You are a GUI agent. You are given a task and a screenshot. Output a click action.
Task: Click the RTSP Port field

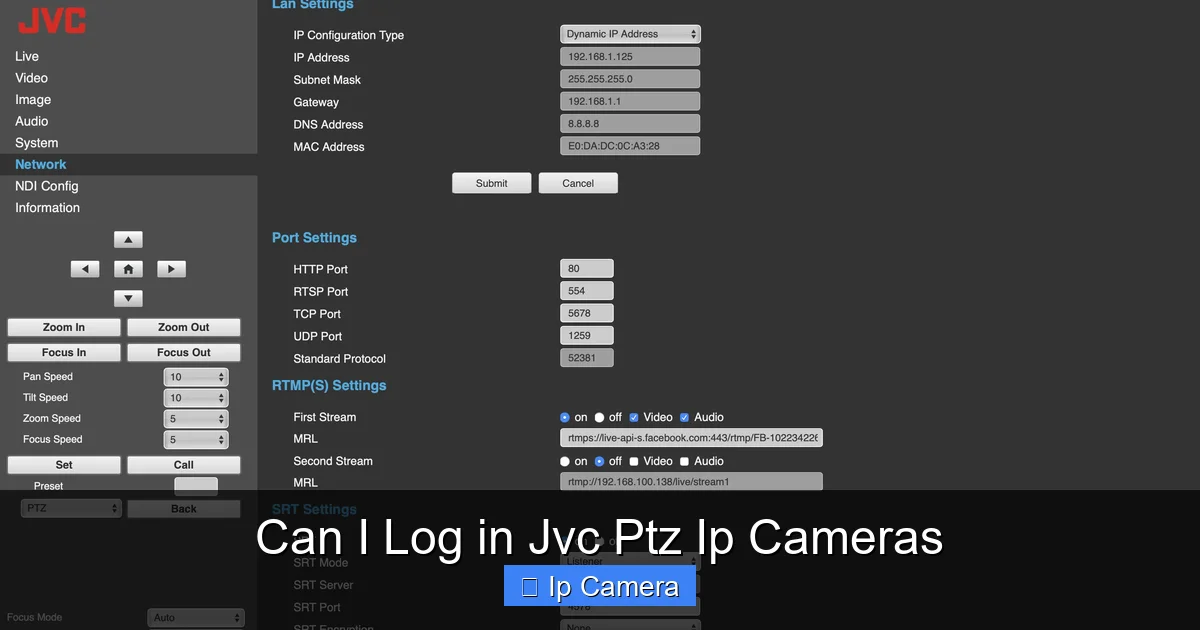coord(587,291)
